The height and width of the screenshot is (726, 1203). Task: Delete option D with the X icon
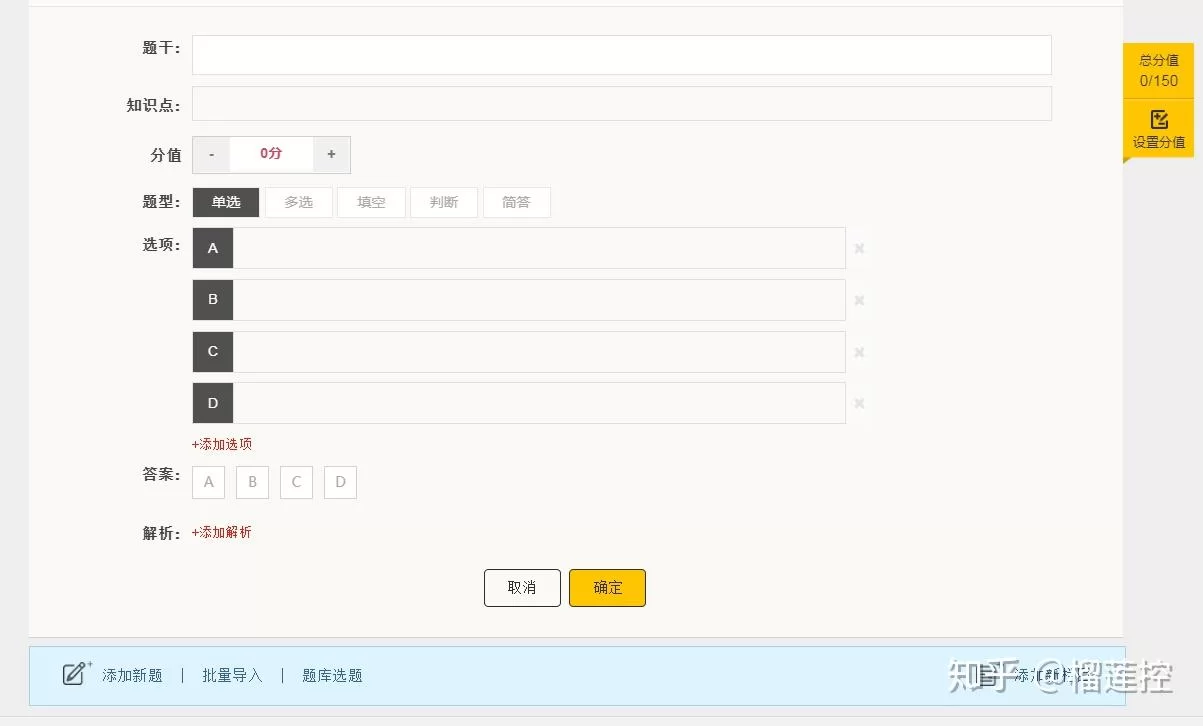click(859, 403)
